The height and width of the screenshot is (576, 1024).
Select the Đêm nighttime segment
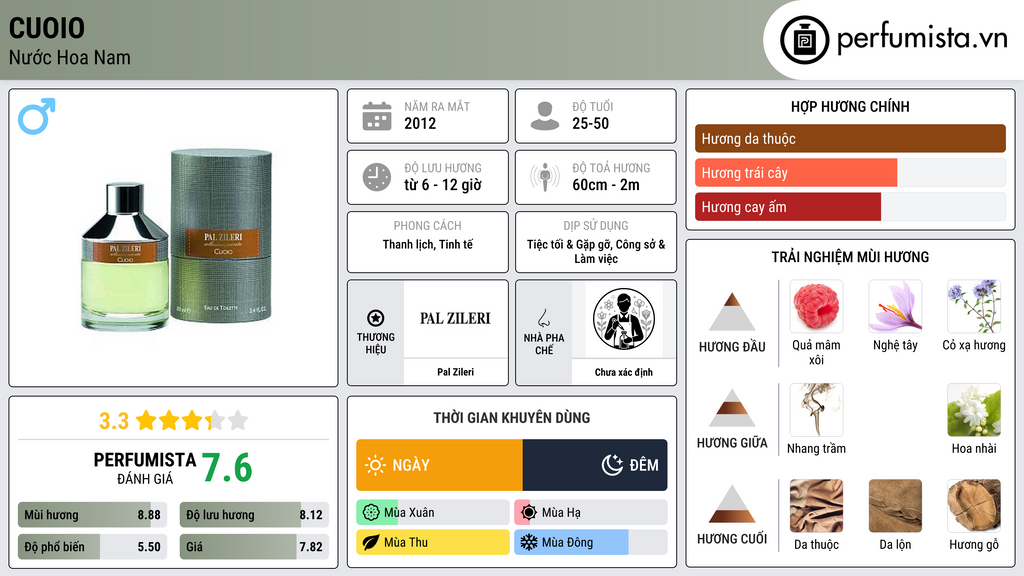pos(595,465)
